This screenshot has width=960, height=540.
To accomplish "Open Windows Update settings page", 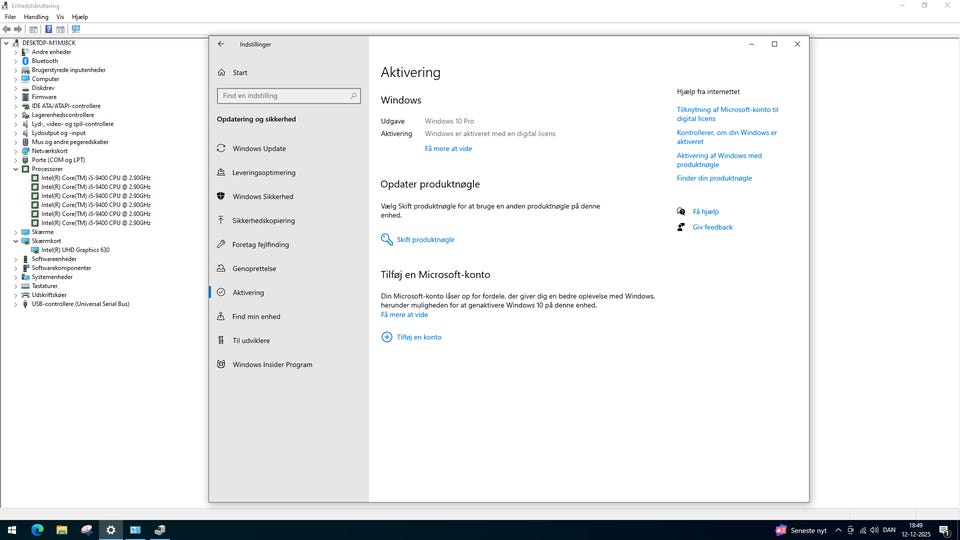I will (x=259, y=148).
